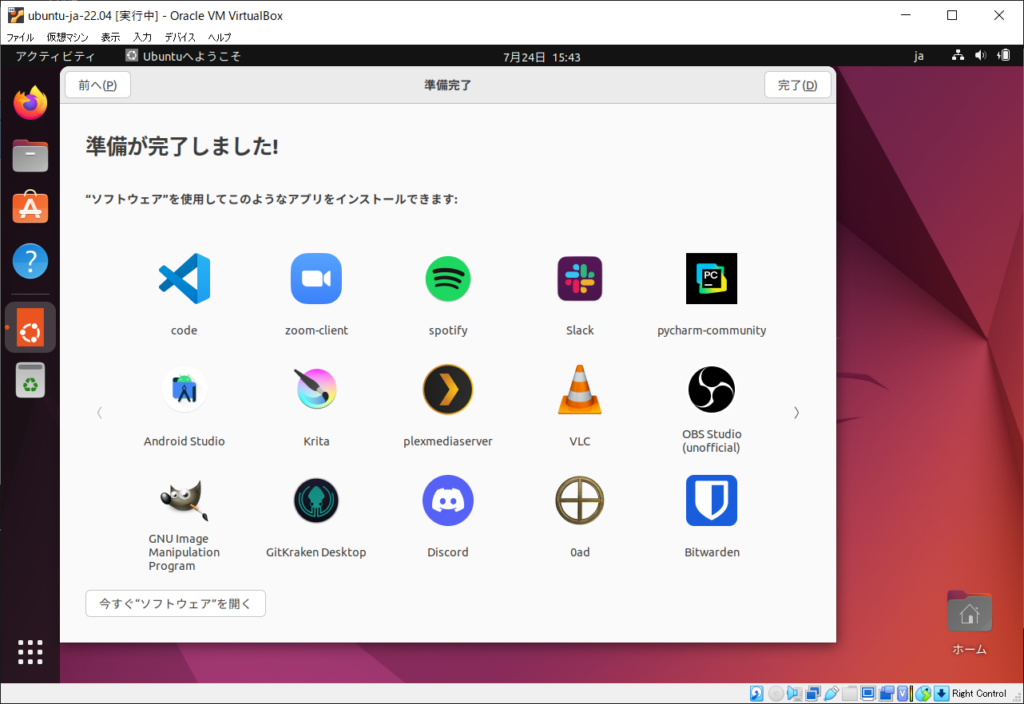Click the 'code' app label
The width and height of the screenshot is (1024, 704).
pos(184,330)
